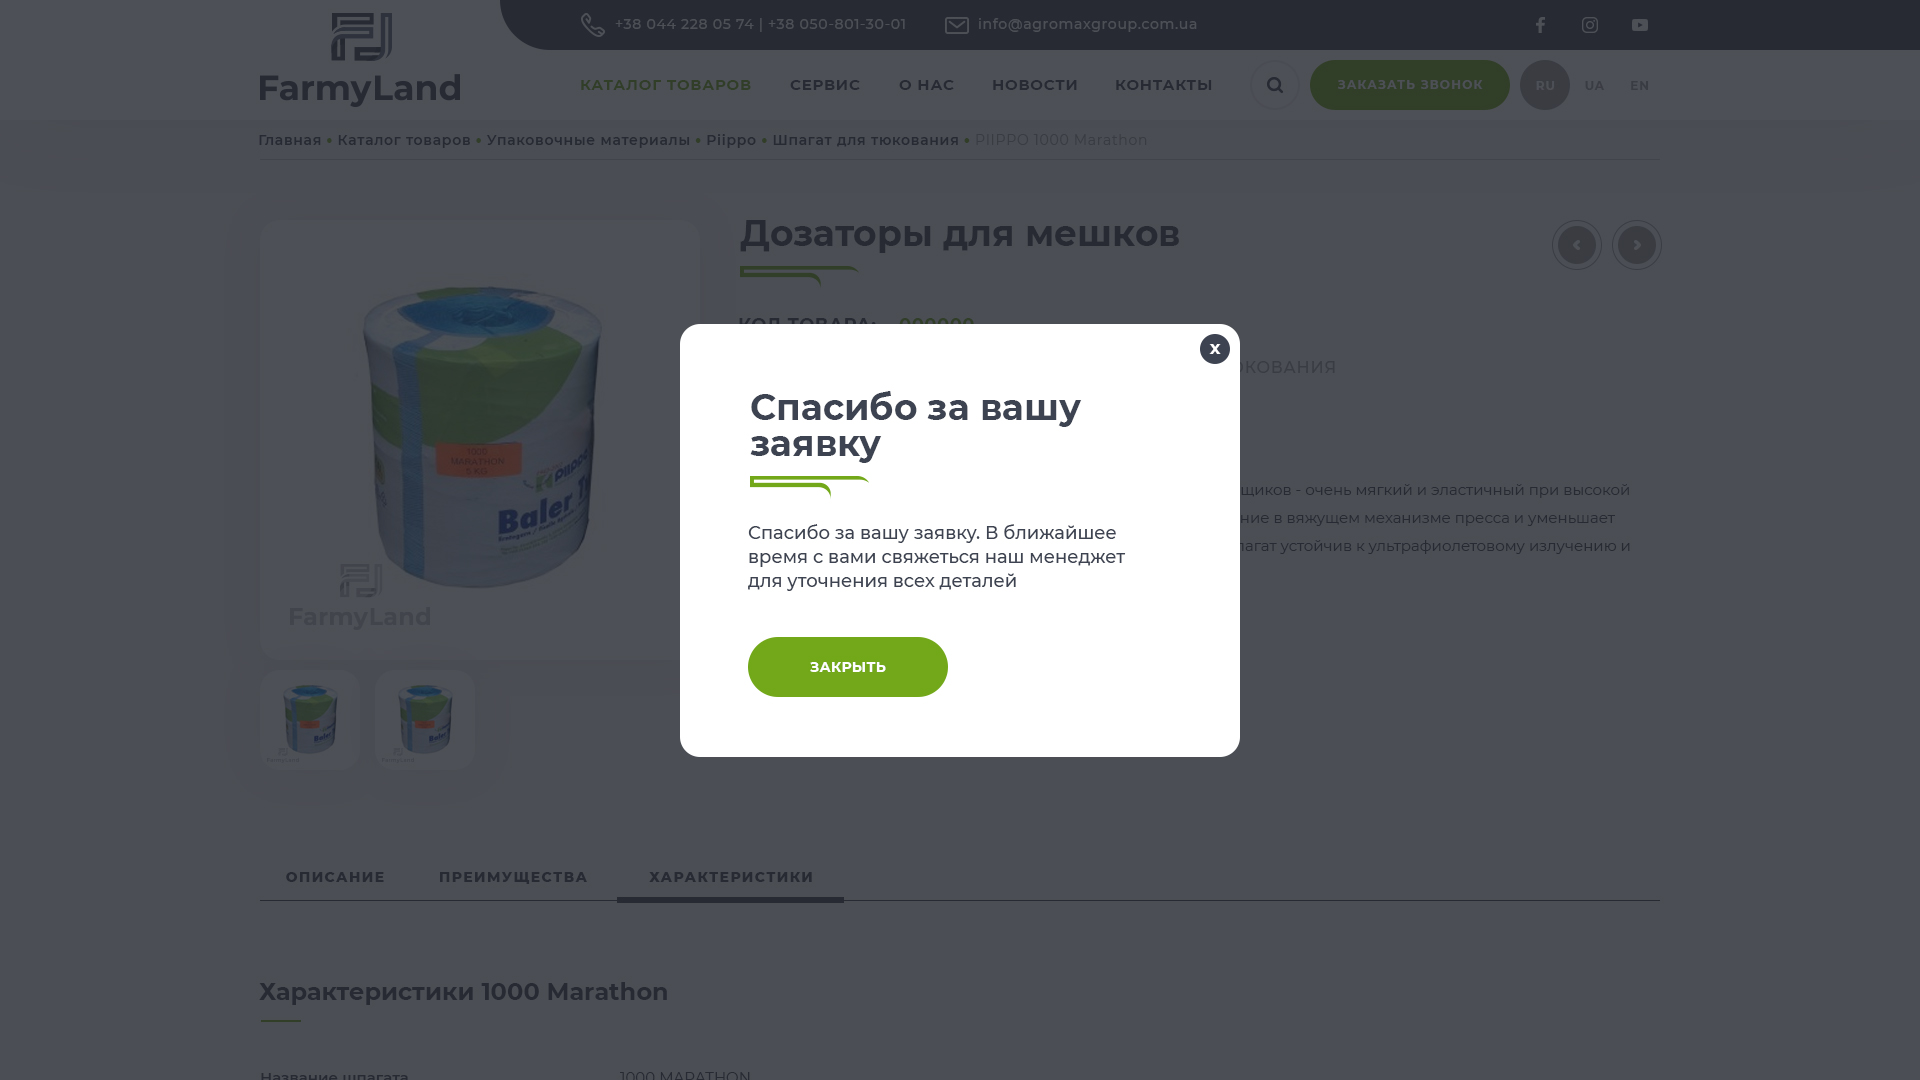This screenshot has width=1920, height=1080.
Task: Click Заказать звонок button
Action: tap(1410, 85)
